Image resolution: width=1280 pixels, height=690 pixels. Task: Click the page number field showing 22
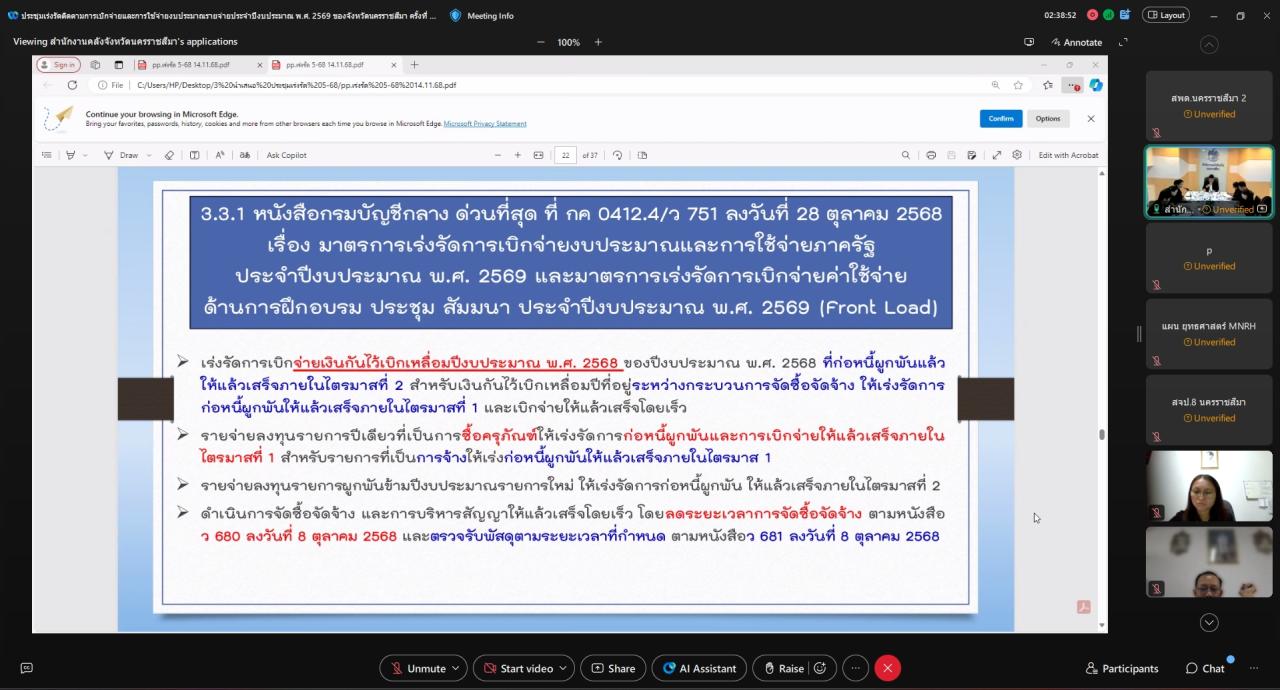(x=566, y=155)
